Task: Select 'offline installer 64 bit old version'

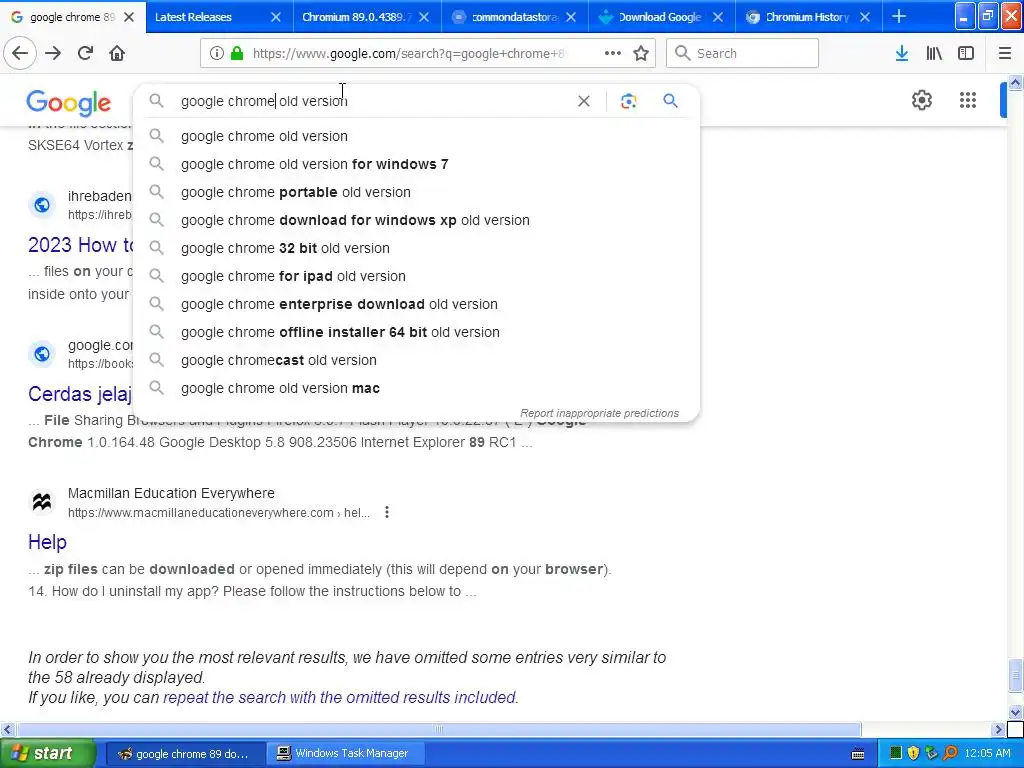Action: pos(416,332)
